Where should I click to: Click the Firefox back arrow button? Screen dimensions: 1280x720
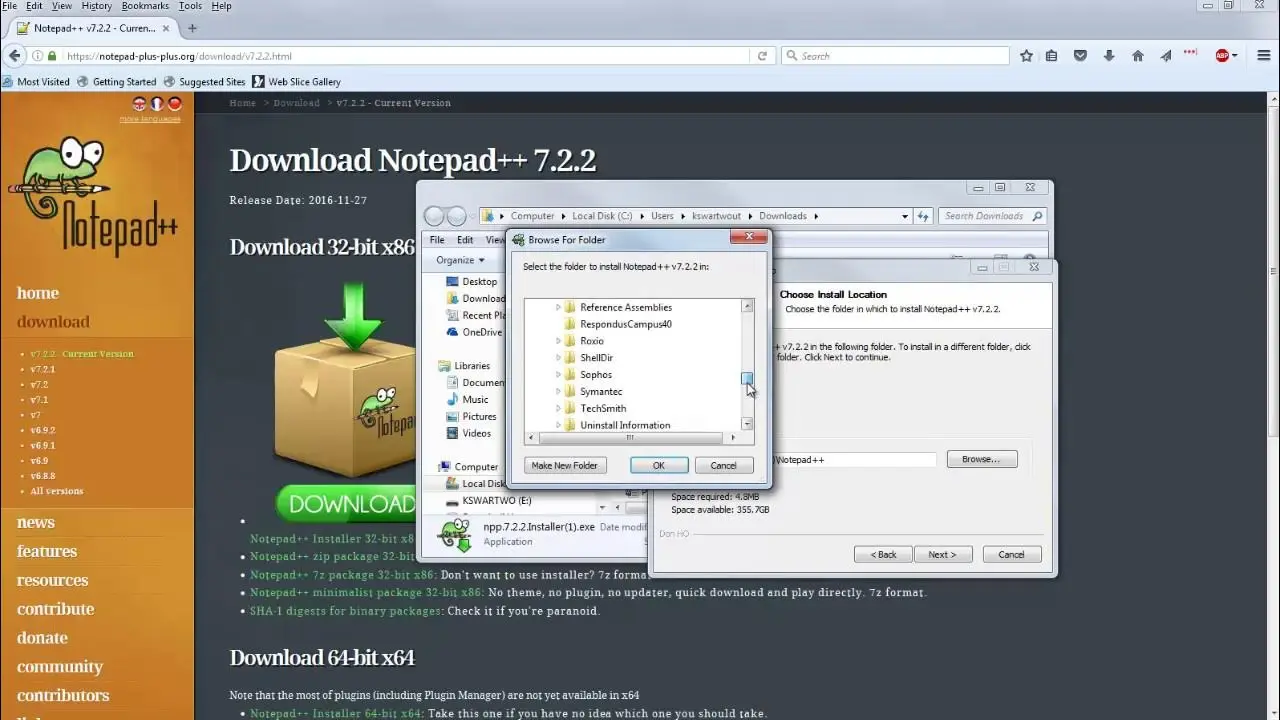[14, 56]
